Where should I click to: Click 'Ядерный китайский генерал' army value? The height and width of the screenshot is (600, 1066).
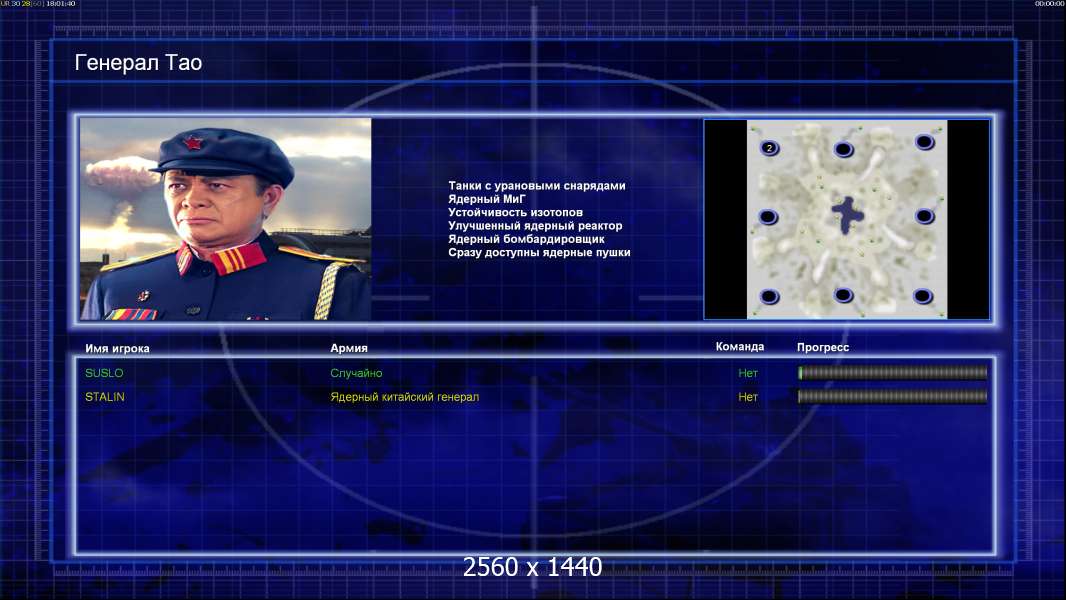pyautogui.click(x=405, y=397)
